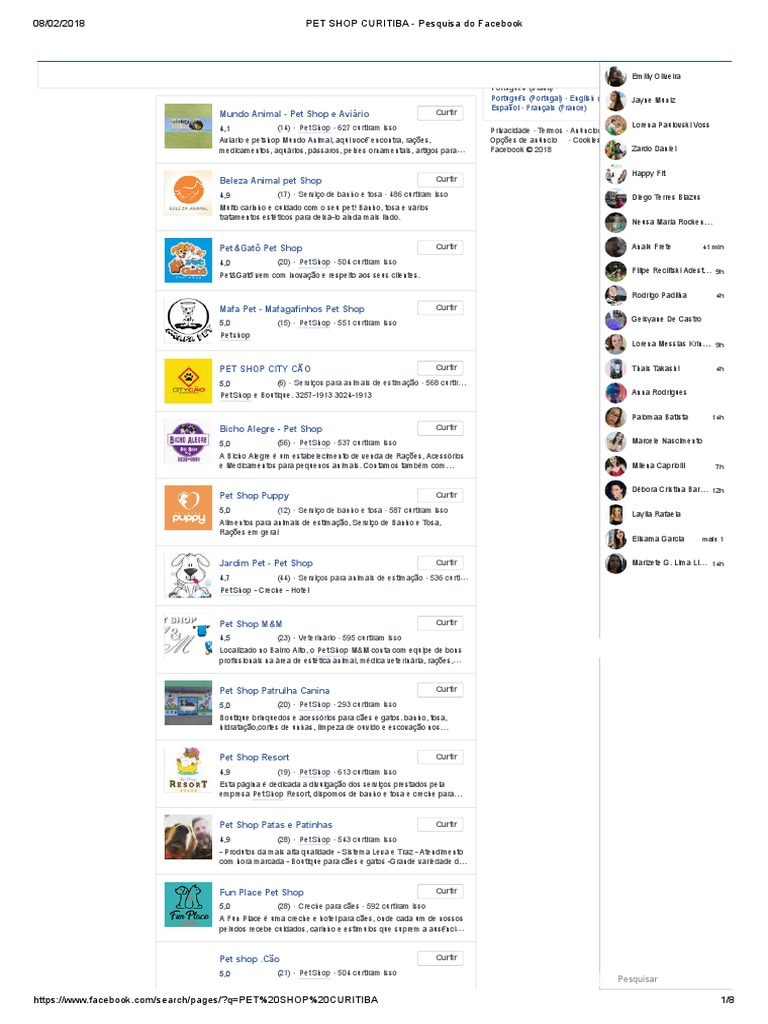768x1024 pixels.
Task: Like Fun Place Pet Shop with Curtir
Action: click(x=440, y=891)
